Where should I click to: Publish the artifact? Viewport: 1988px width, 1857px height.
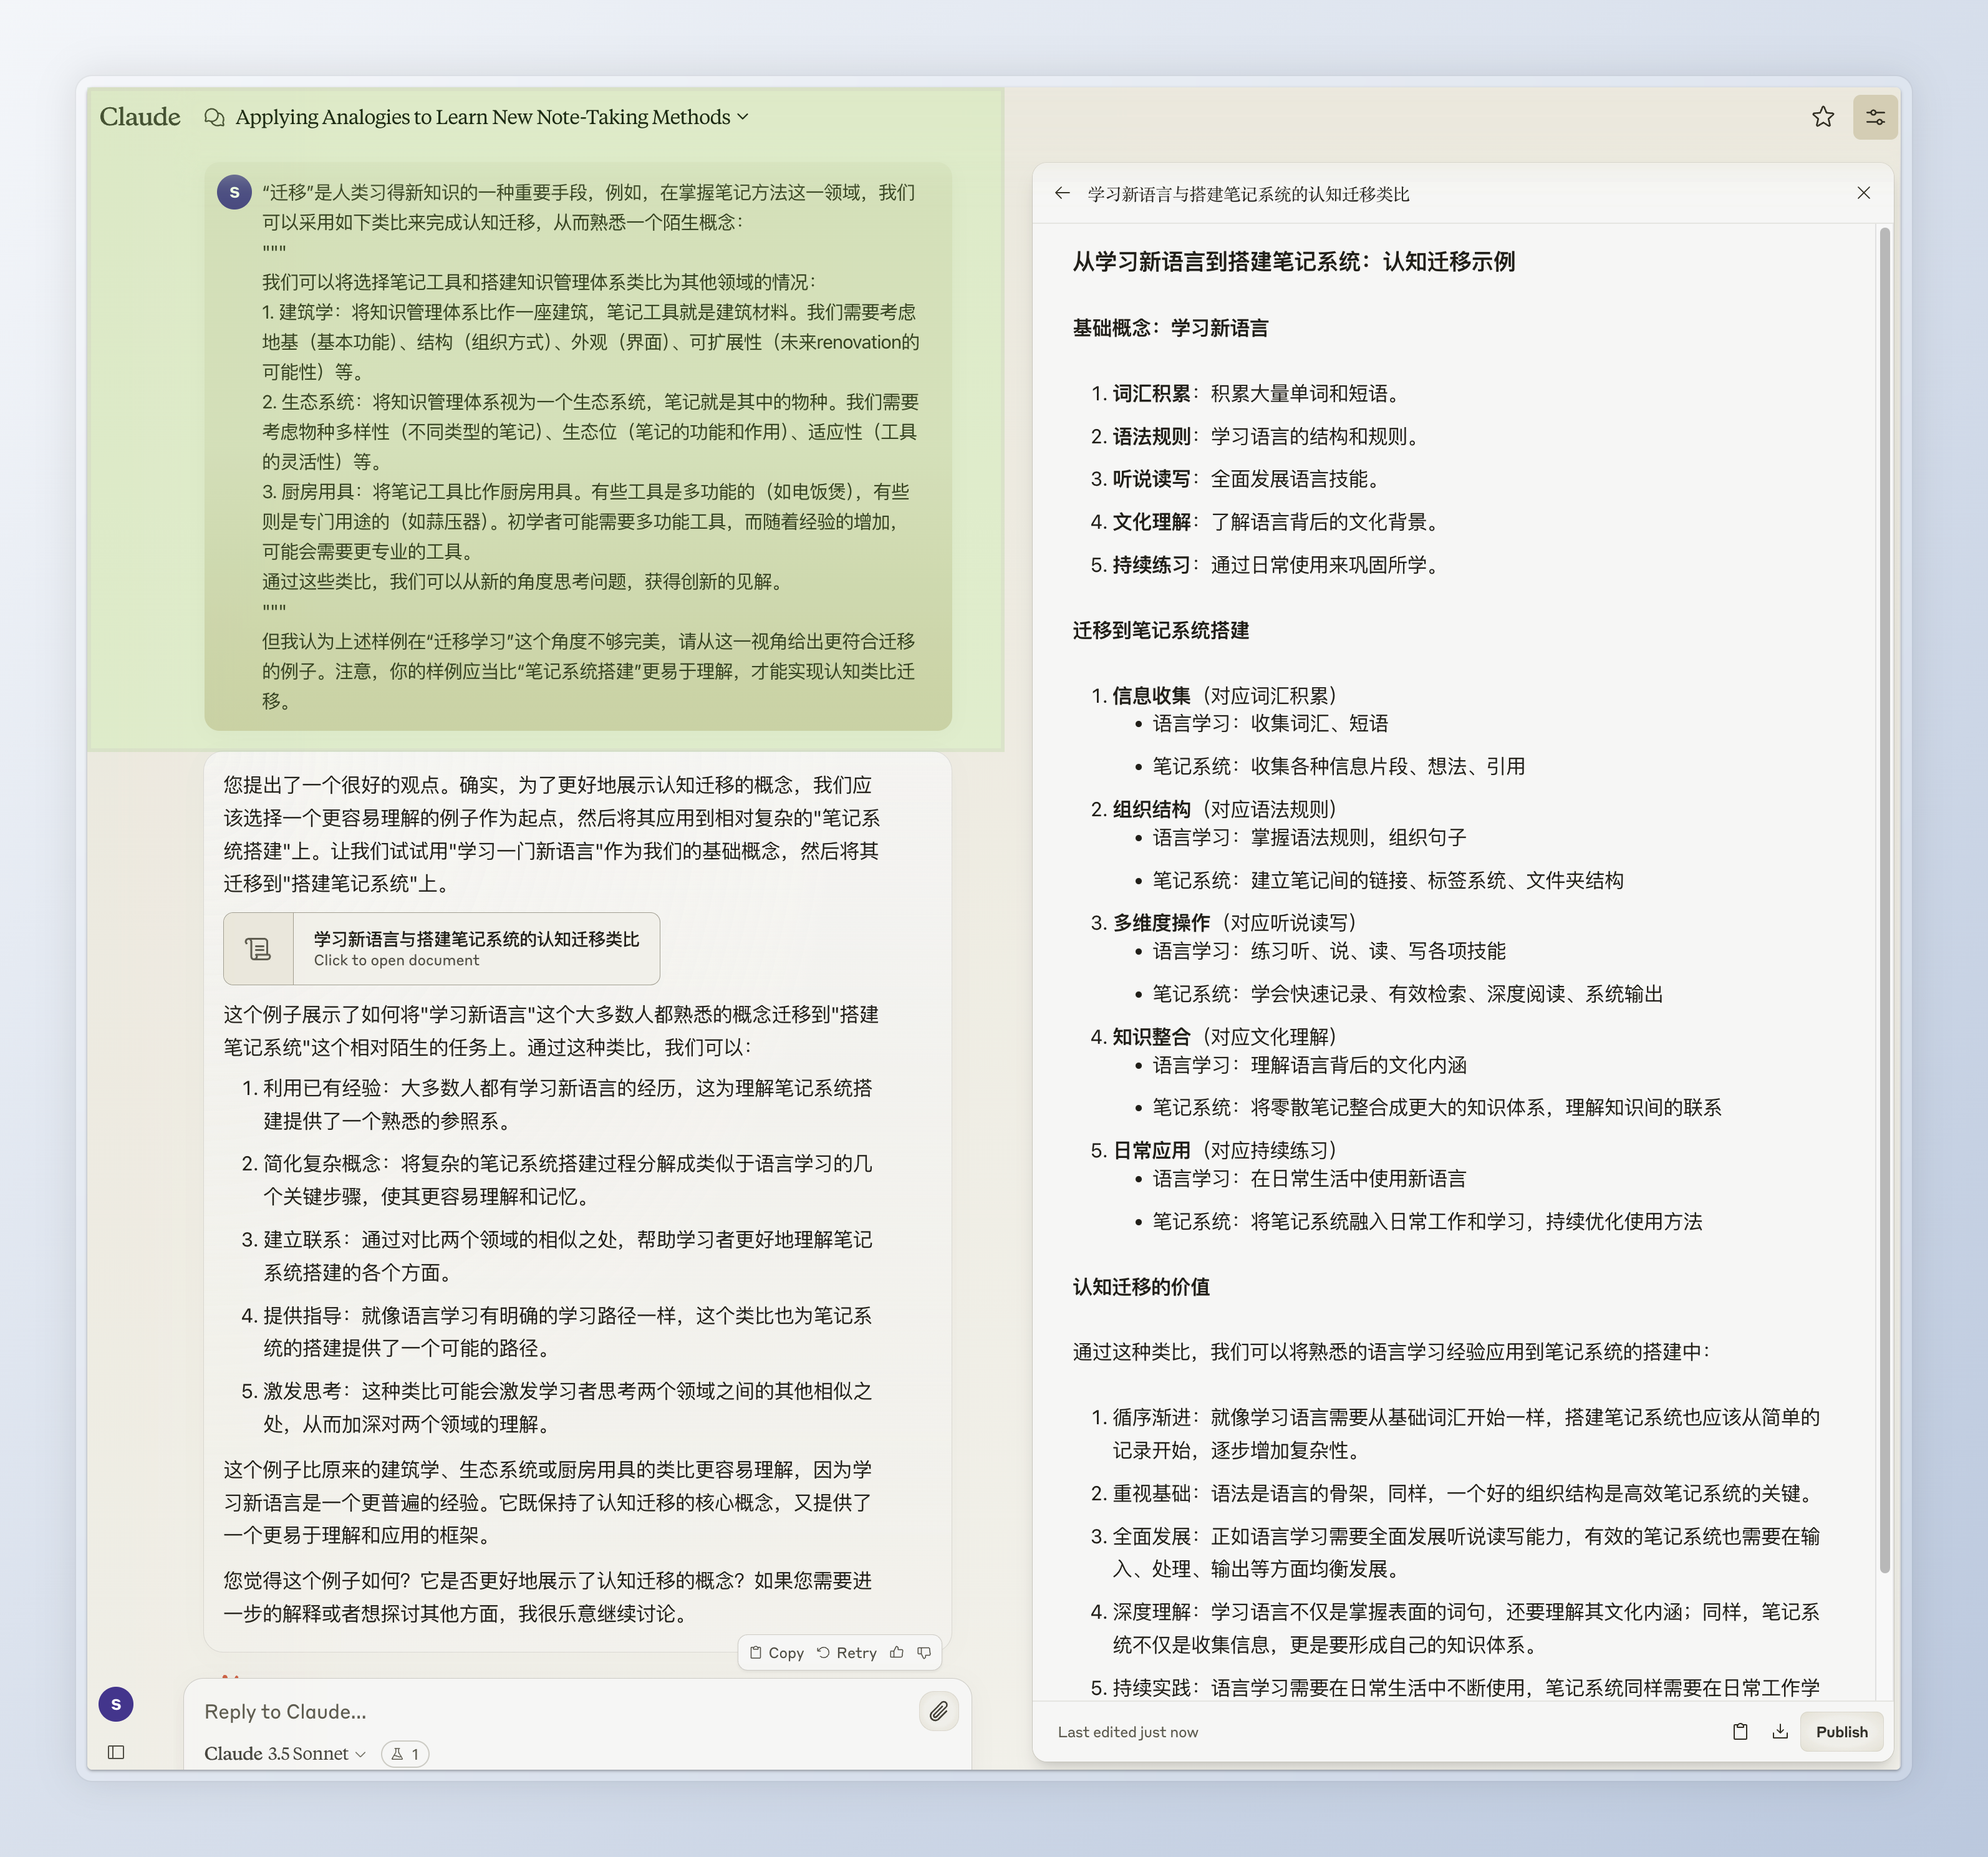pyautogui.click(x=1842, y=1732)
